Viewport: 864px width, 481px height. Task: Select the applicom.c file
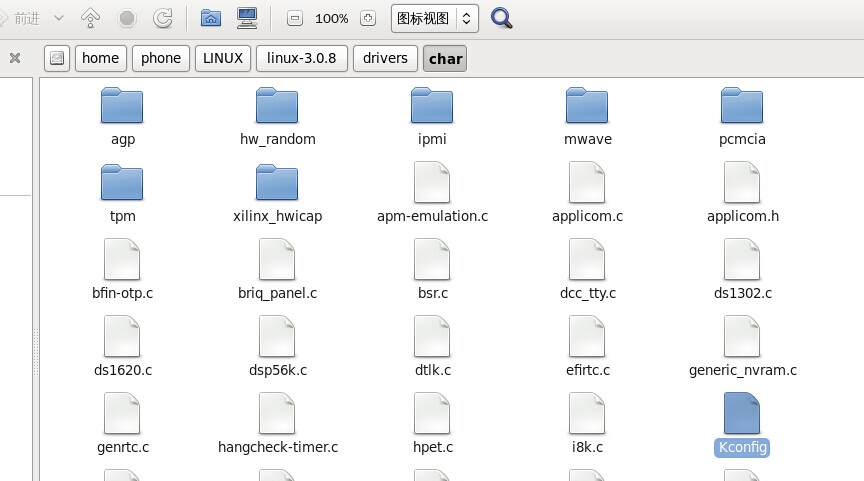click(x=587, y=193)
